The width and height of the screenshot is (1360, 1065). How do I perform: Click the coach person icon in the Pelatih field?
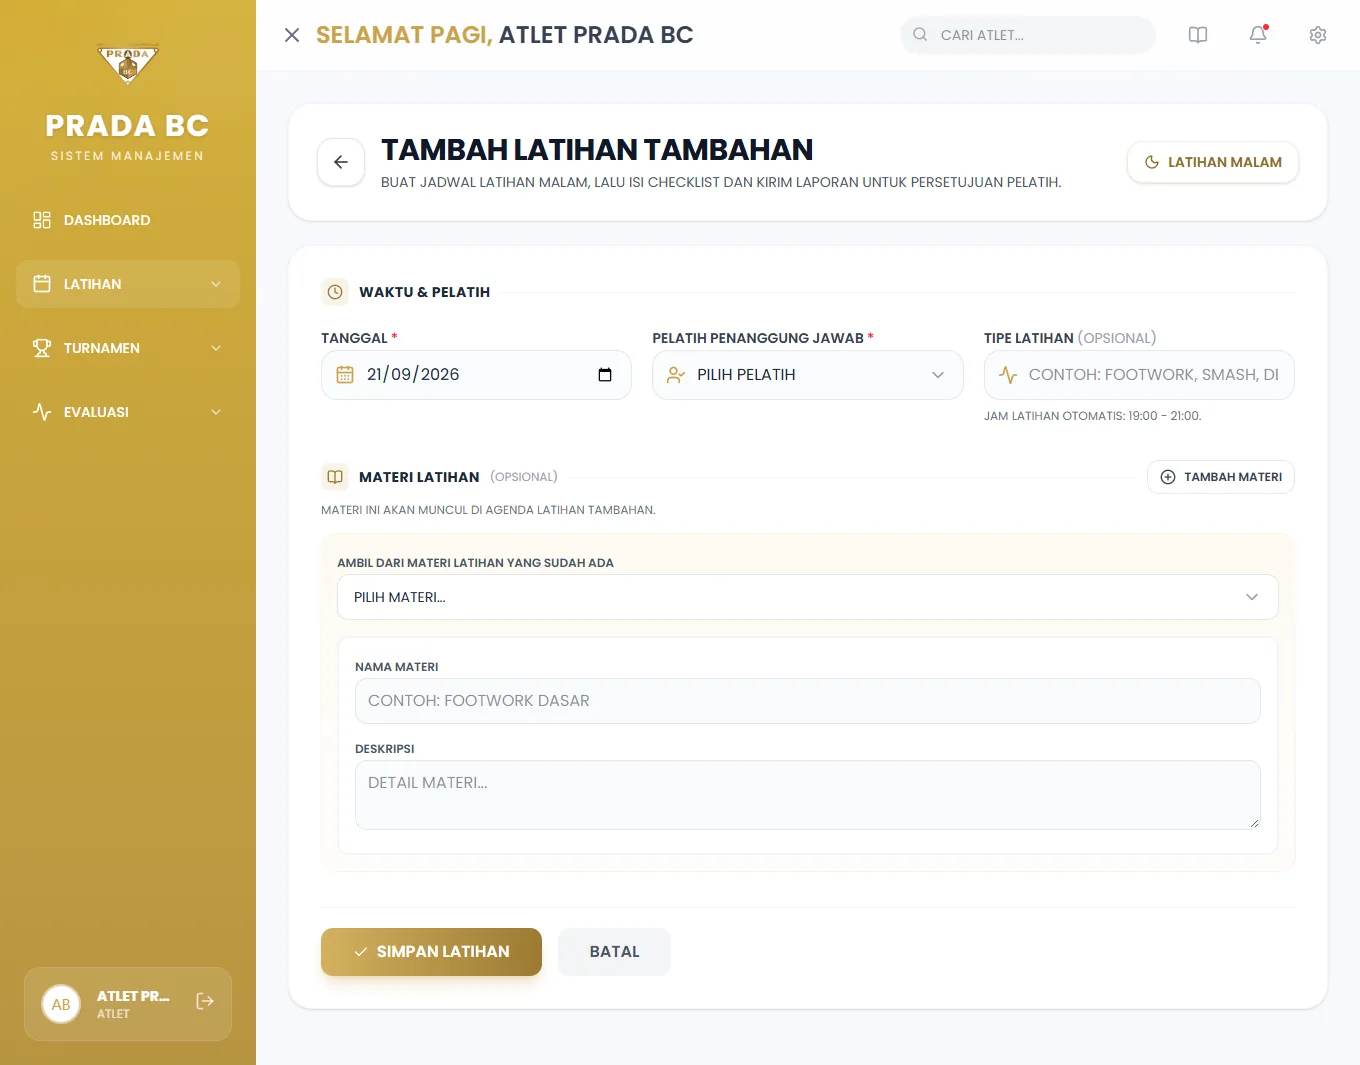[676, 375]
